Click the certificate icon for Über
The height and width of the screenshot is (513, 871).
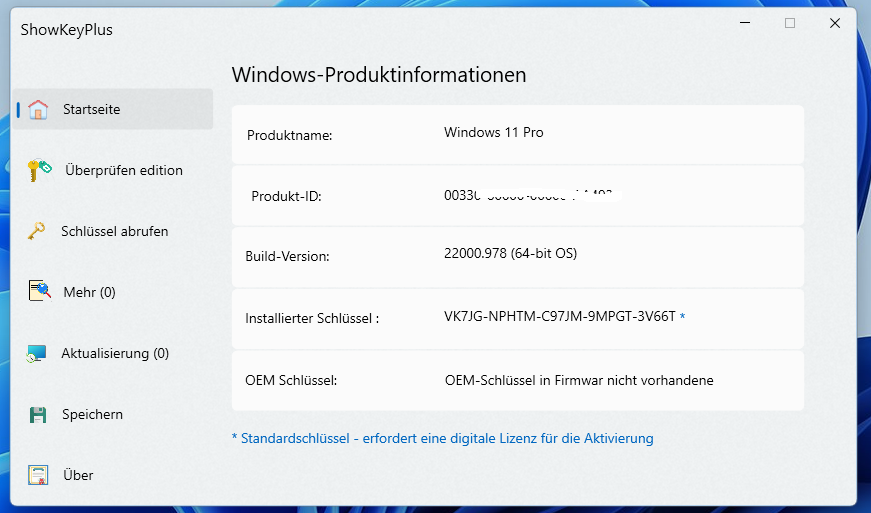pos(38,475)
